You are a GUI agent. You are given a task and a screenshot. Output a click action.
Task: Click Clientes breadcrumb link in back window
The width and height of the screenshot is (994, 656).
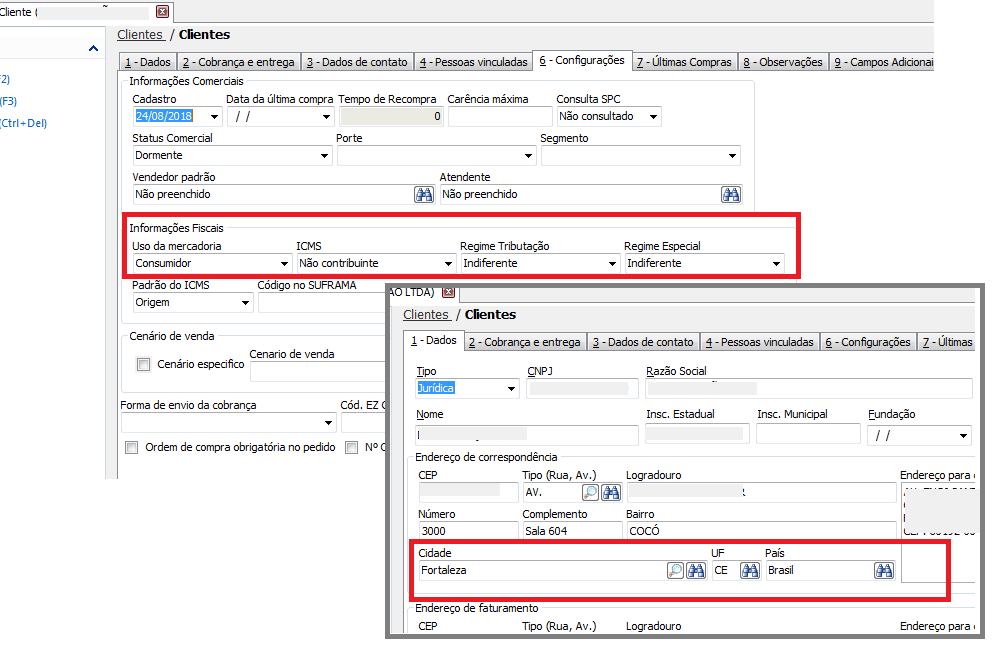tap(140, 35)
